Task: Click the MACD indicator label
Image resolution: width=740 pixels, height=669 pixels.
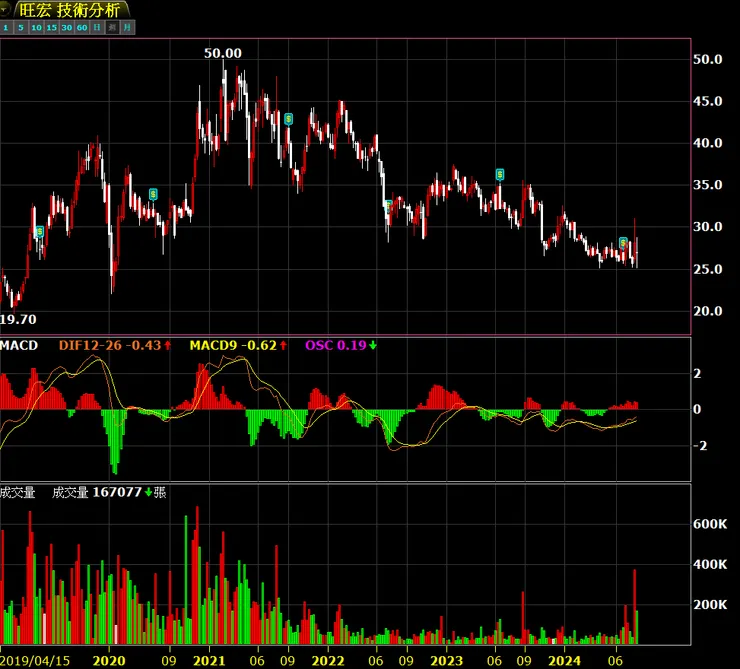Action: coord(19,346)
